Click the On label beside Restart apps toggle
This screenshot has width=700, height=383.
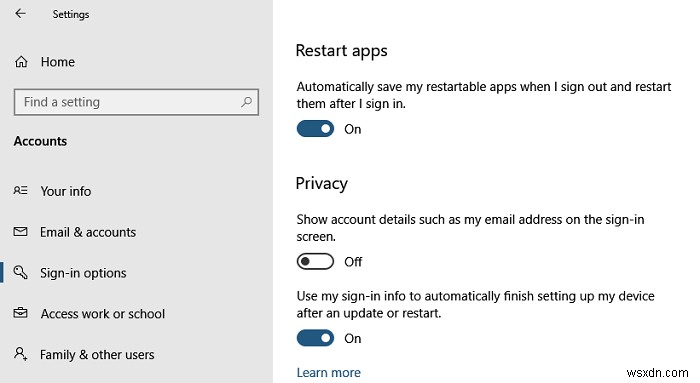coord(353,129)
